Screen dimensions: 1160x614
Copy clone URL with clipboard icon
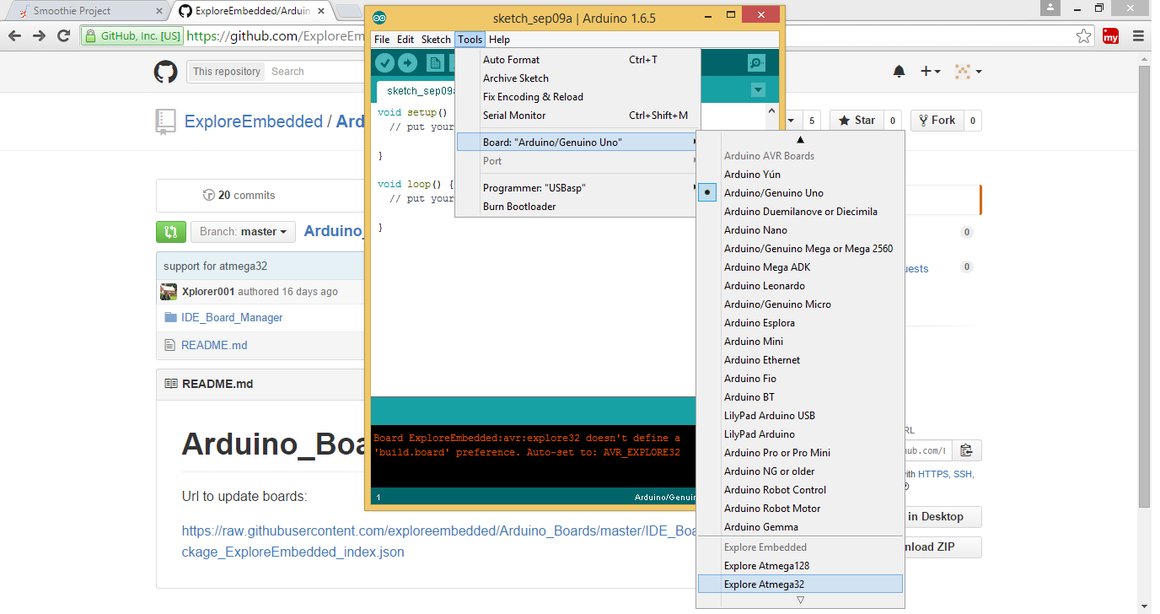[x=966, y=451]
